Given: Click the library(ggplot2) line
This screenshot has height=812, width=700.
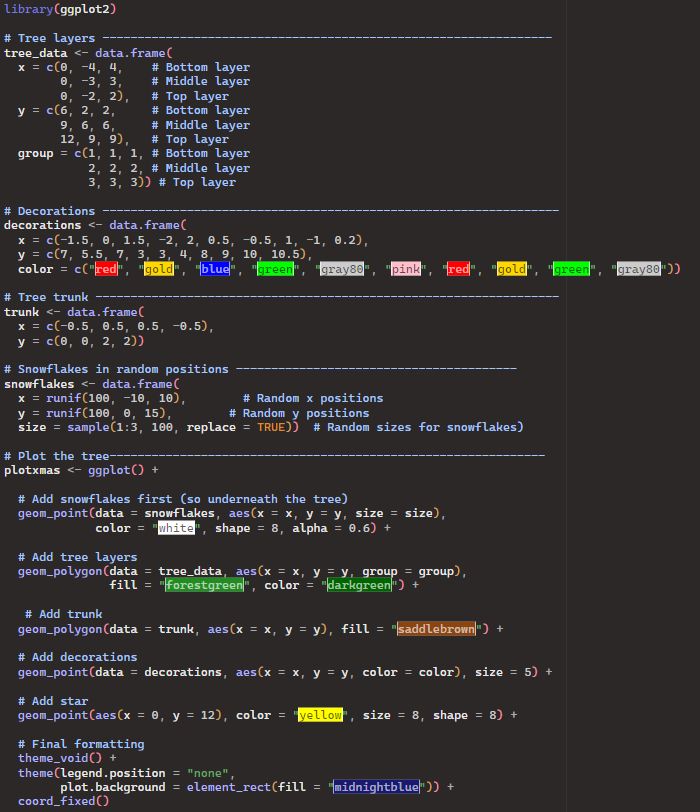Looking at the screenshot, I should point(60,9).
